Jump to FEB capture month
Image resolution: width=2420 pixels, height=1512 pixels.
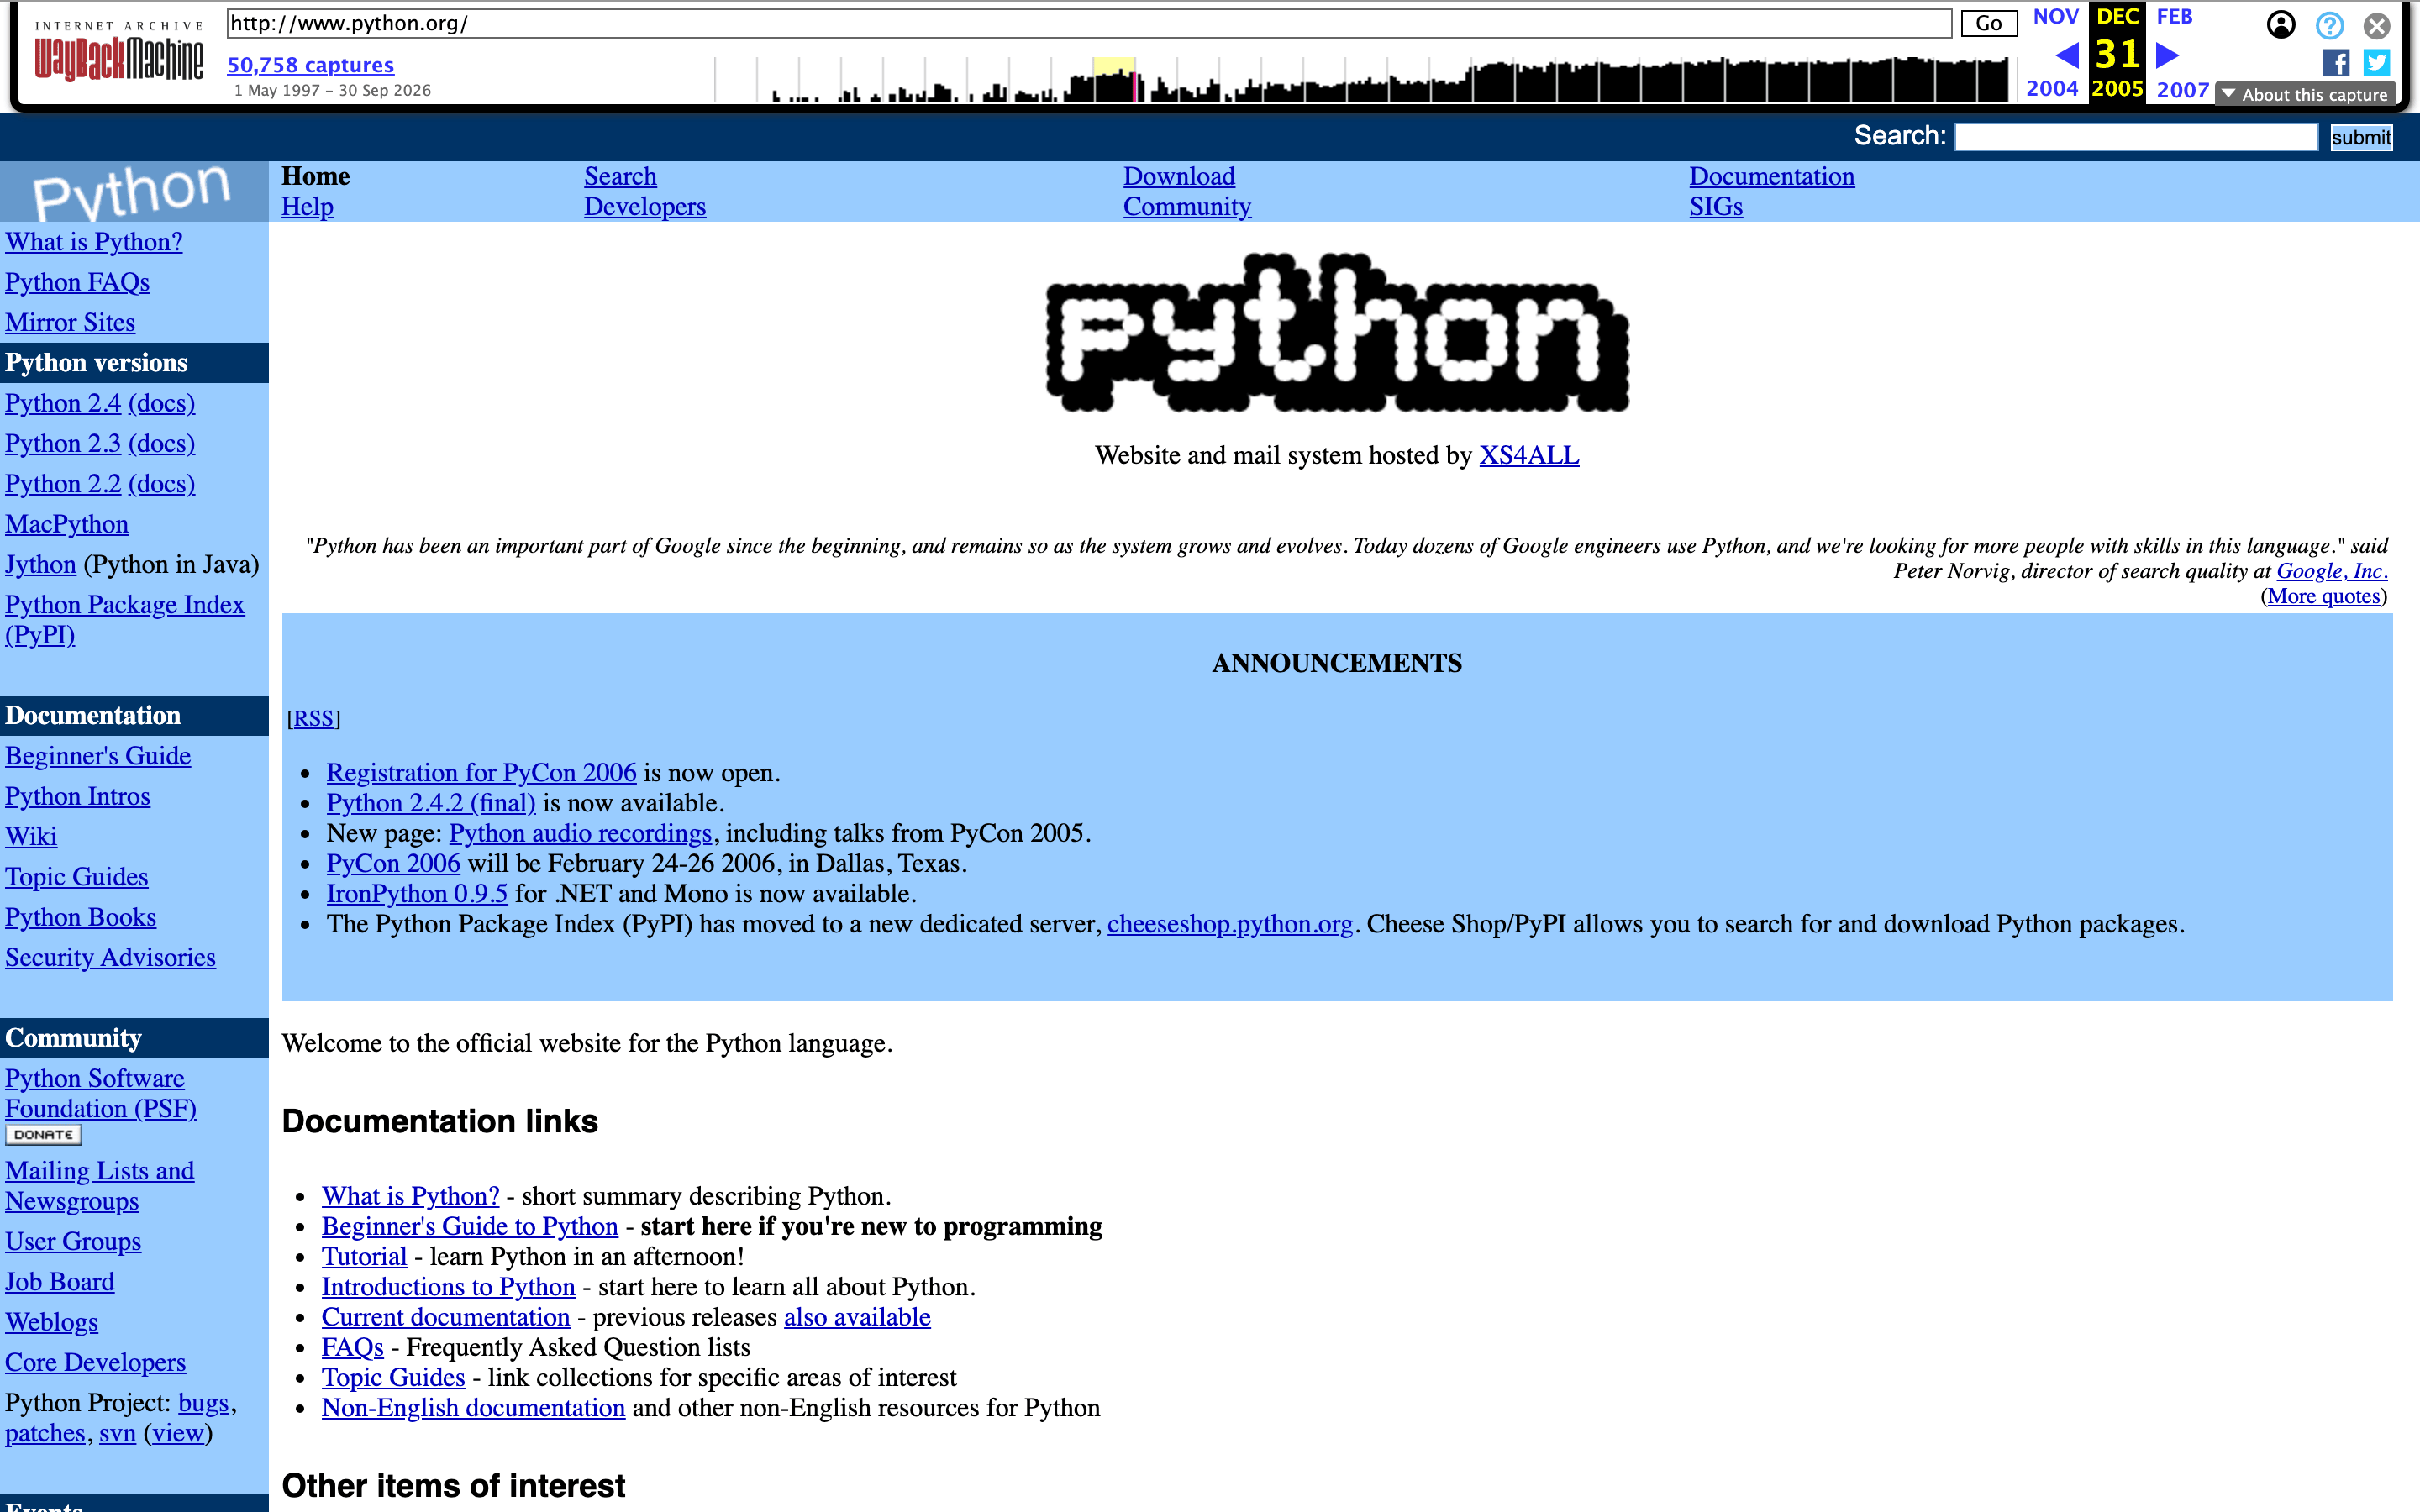[x=2174, y=17]
